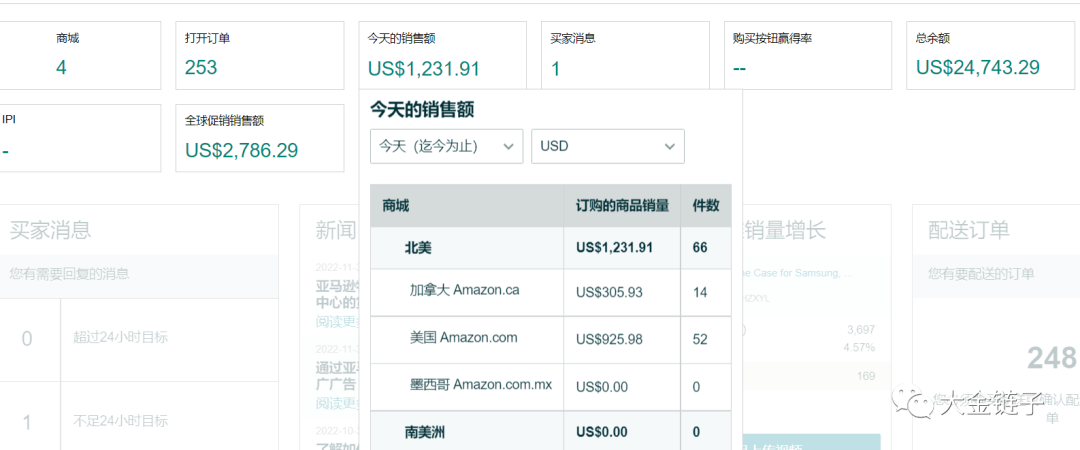1080x450 pixels.
Task: Select the 美国 Amazon.com marketplace row
Action: click(463, 338)
